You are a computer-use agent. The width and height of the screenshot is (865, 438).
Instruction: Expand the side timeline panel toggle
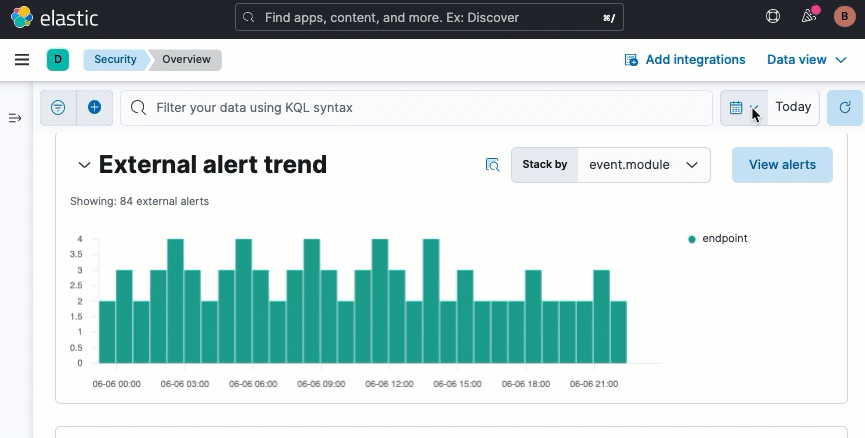15,118
